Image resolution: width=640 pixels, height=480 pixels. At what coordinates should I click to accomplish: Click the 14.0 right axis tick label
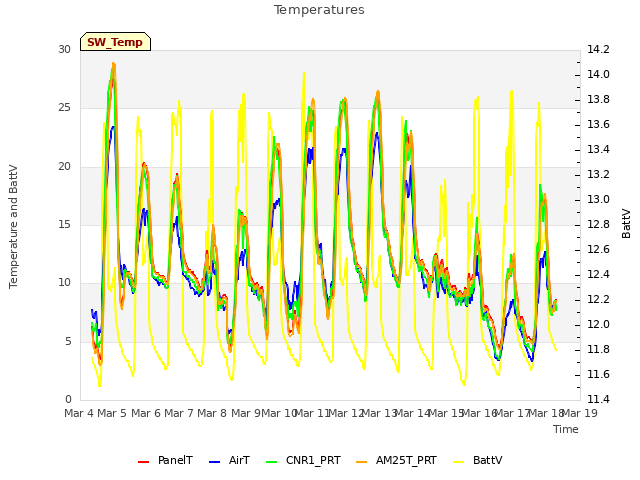tap(598, 75)
